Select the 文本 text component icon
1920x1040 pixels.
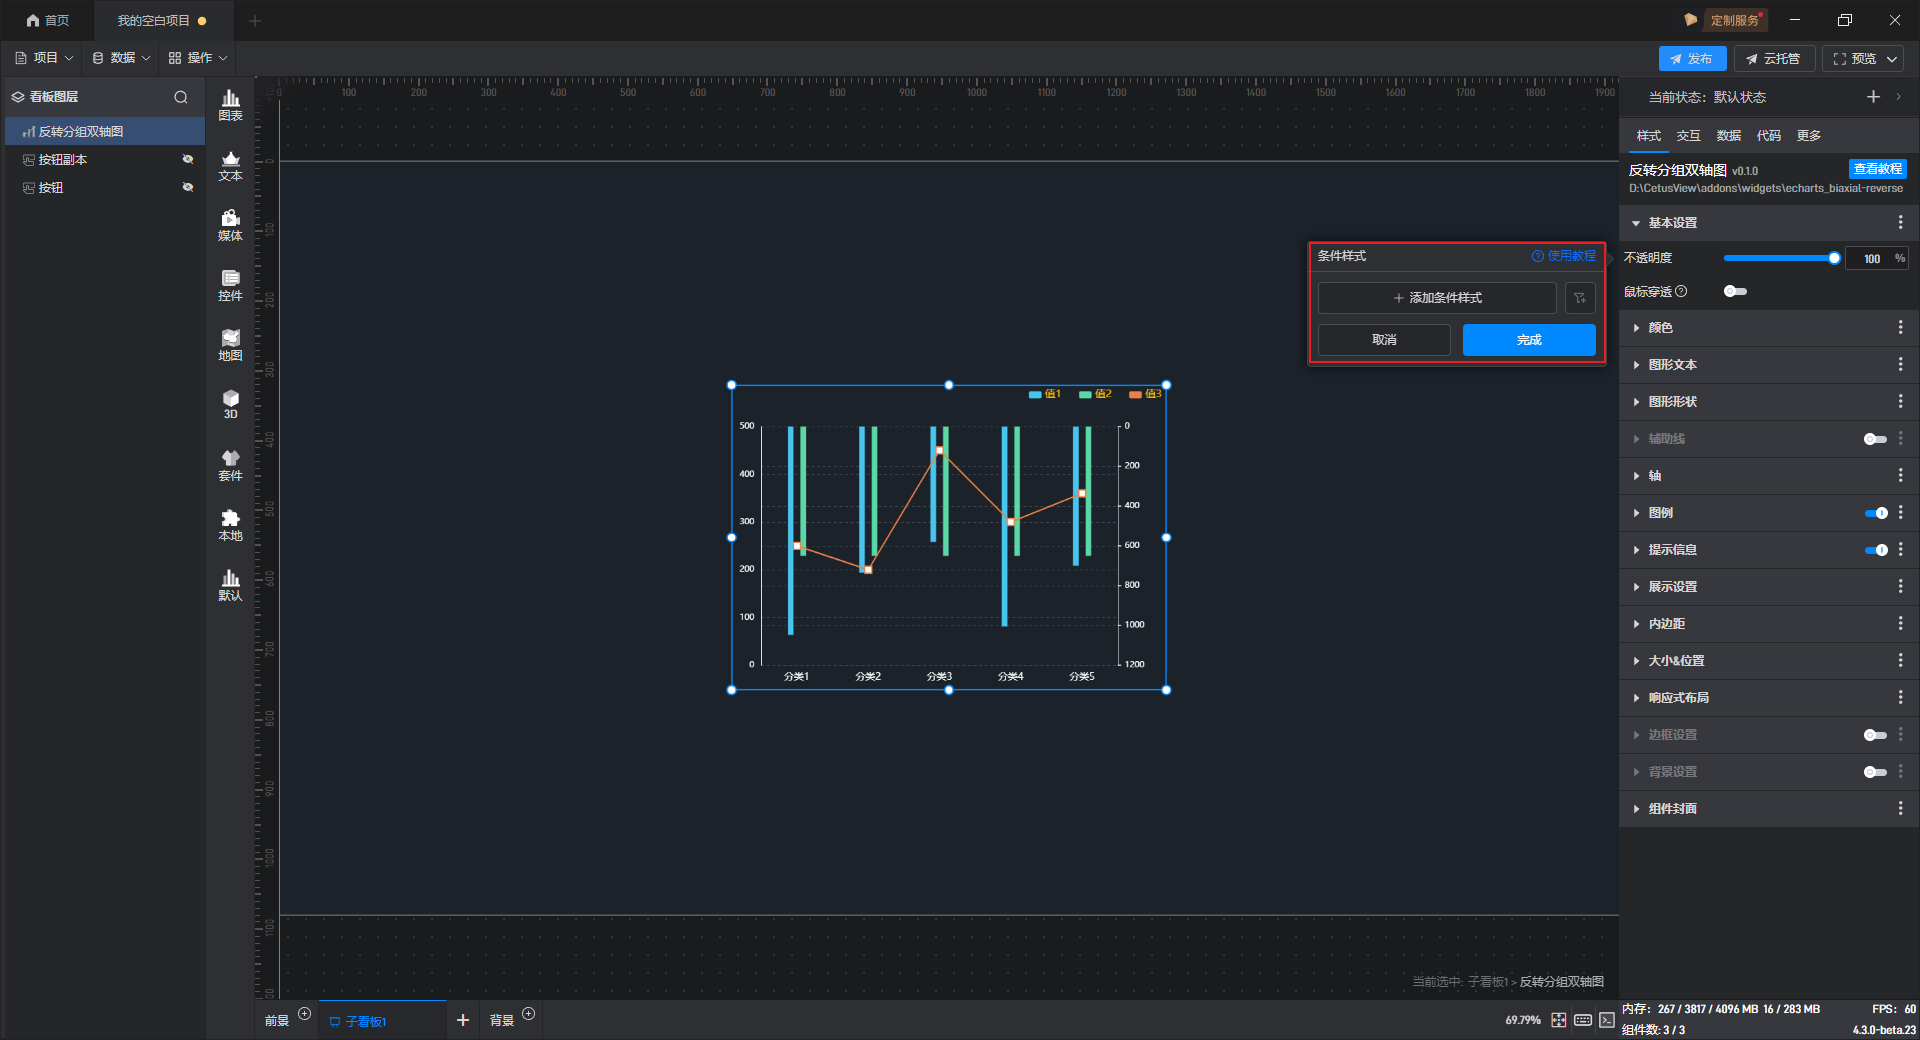click(x=230, y=165)
